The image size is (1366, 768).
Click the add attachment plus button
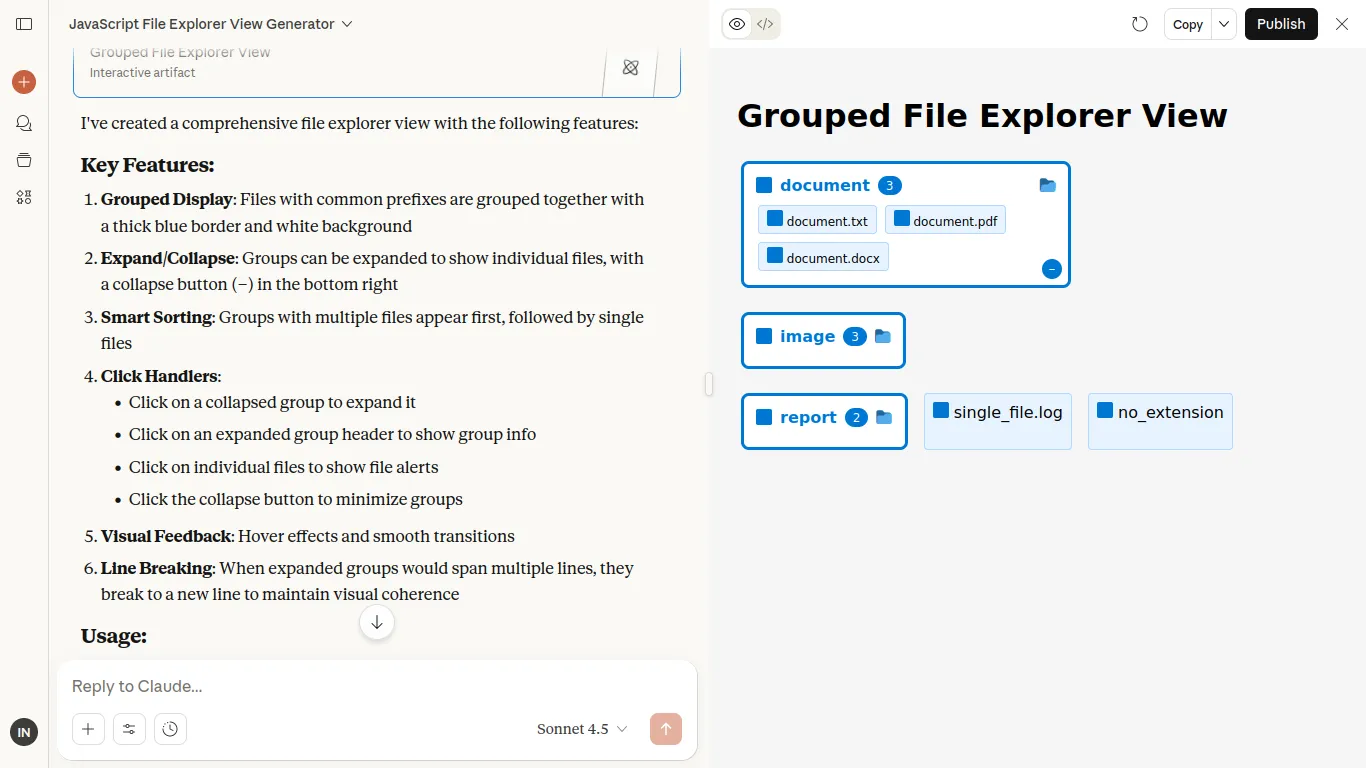(88, 729)
